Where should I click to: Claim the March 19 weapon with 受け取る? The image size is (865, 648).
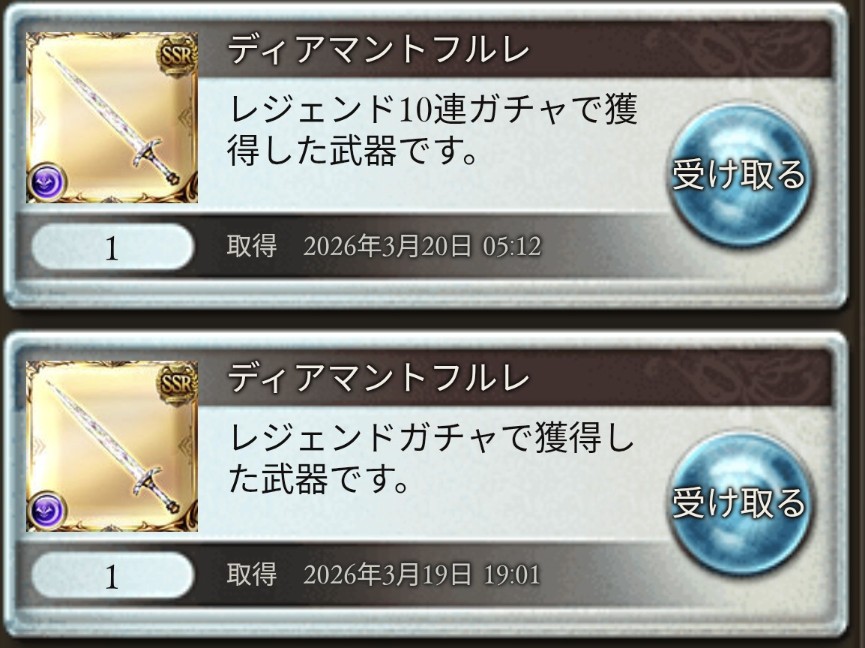click(x=739, y=504)
